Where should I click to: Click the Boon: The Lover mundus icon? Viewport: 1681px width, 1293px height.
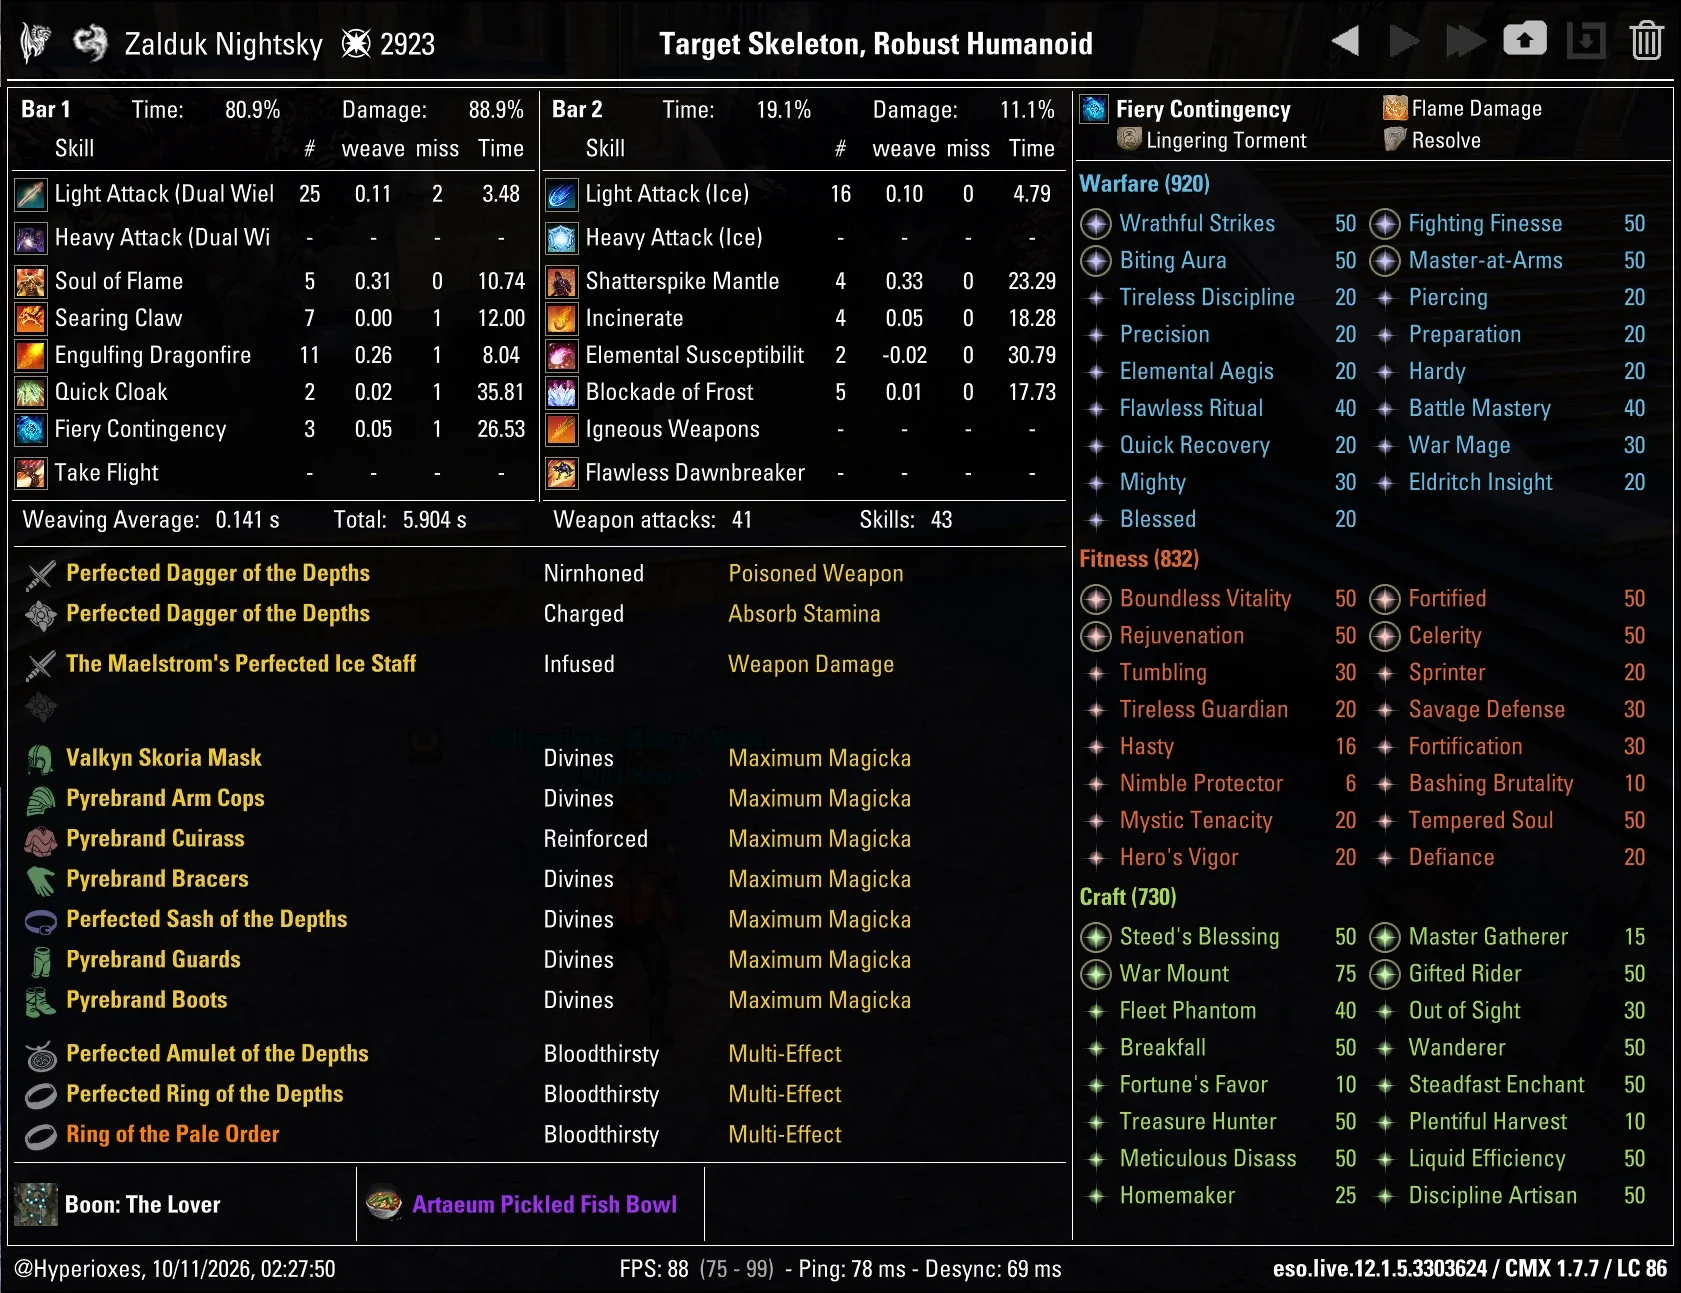click(x=37, y=1204)
